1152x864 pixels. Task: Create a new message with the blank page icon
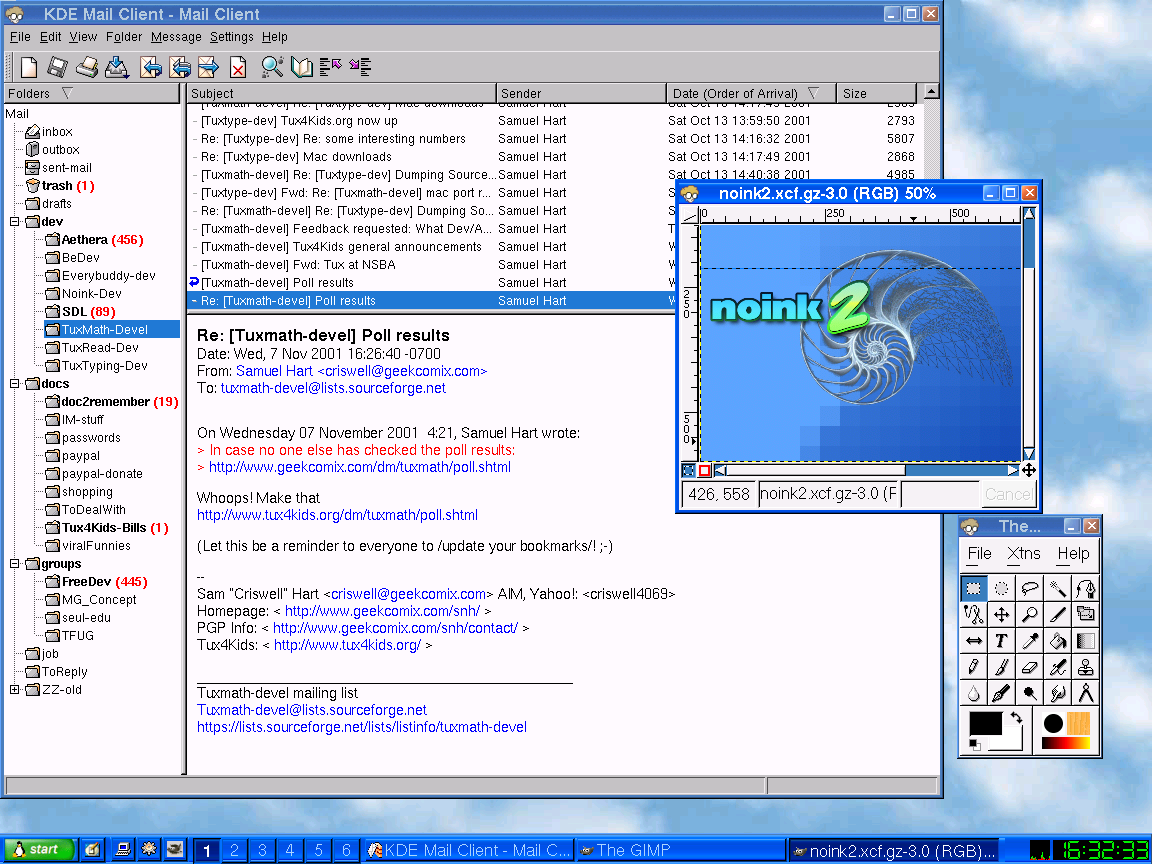(29, 67)
